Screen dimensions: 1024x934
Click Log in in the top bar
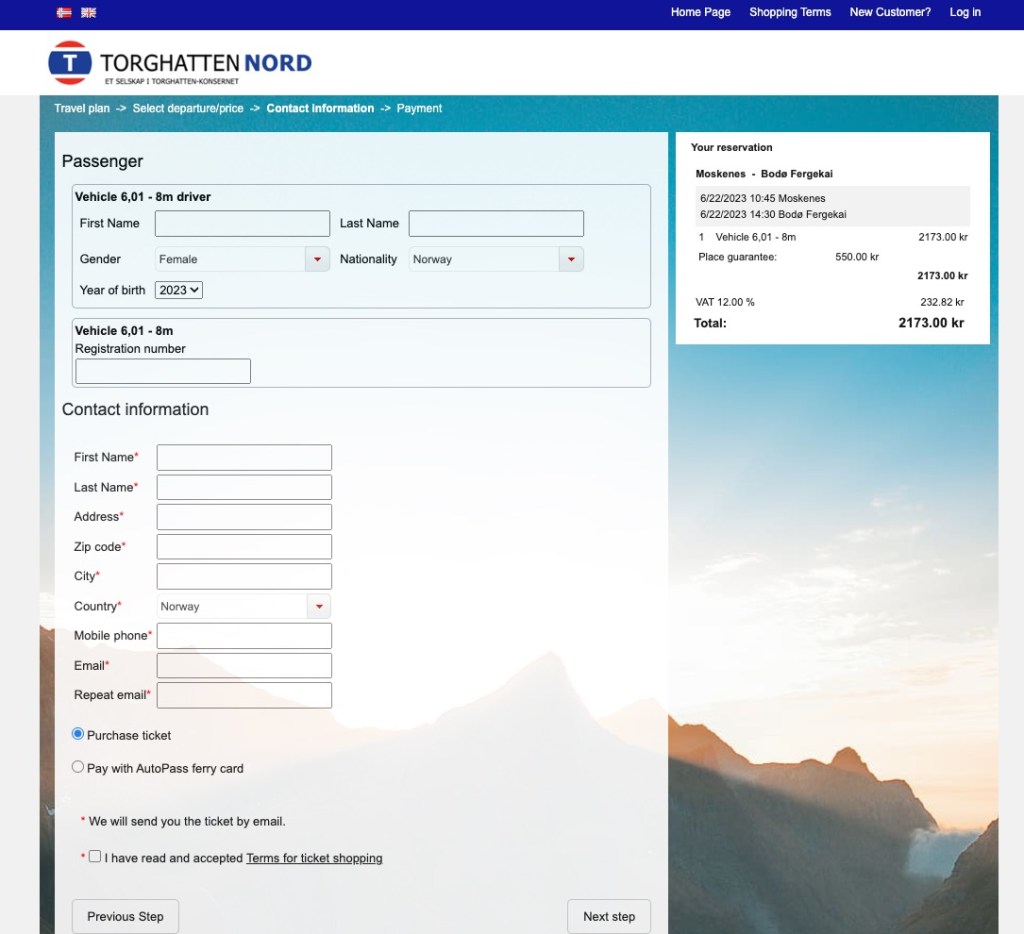[x=965, y=12]
